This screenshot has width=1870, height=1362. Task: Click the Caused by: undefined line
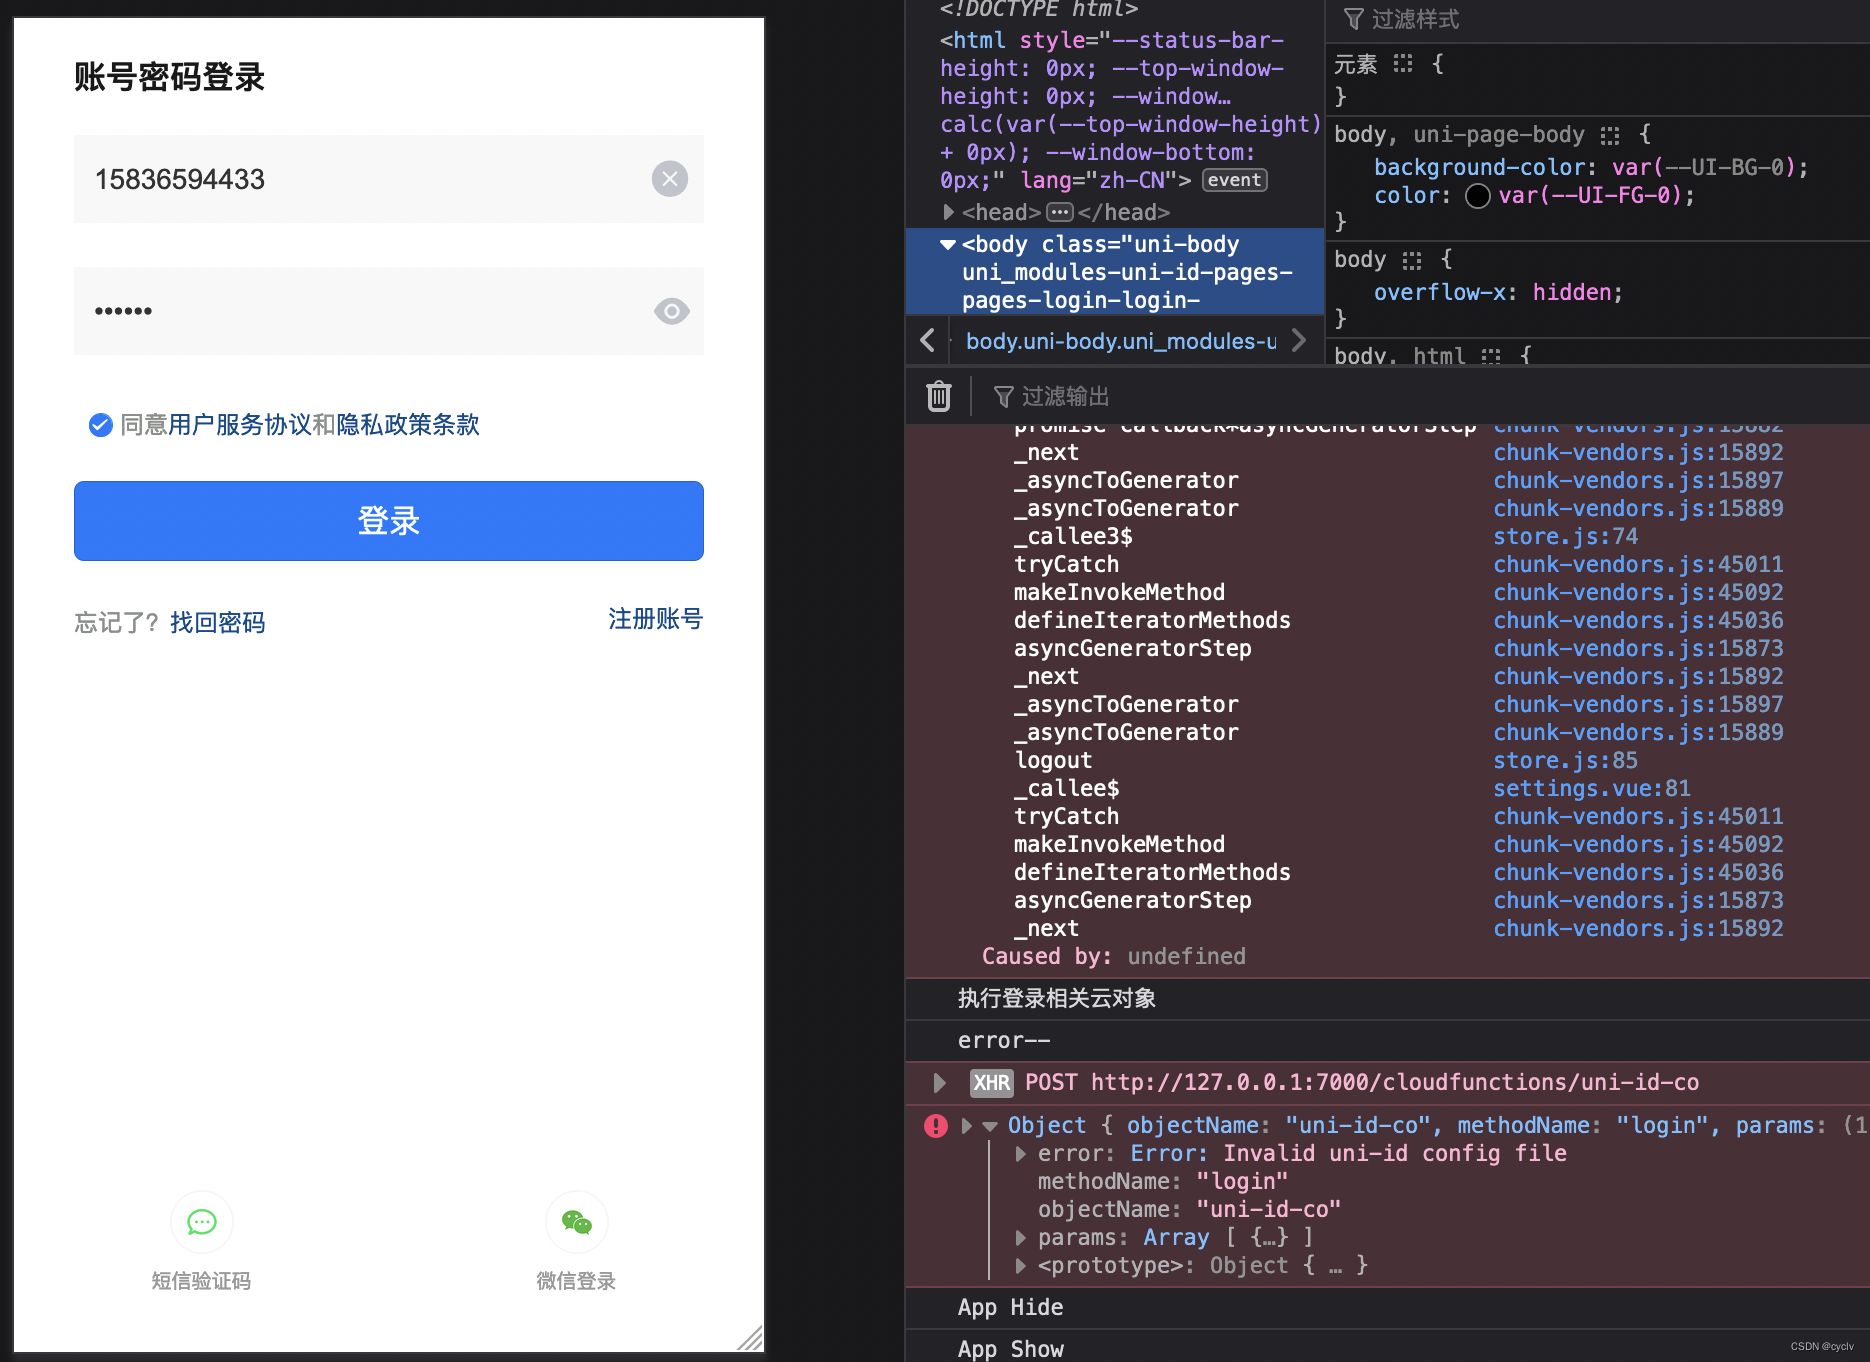[1113, 957]
